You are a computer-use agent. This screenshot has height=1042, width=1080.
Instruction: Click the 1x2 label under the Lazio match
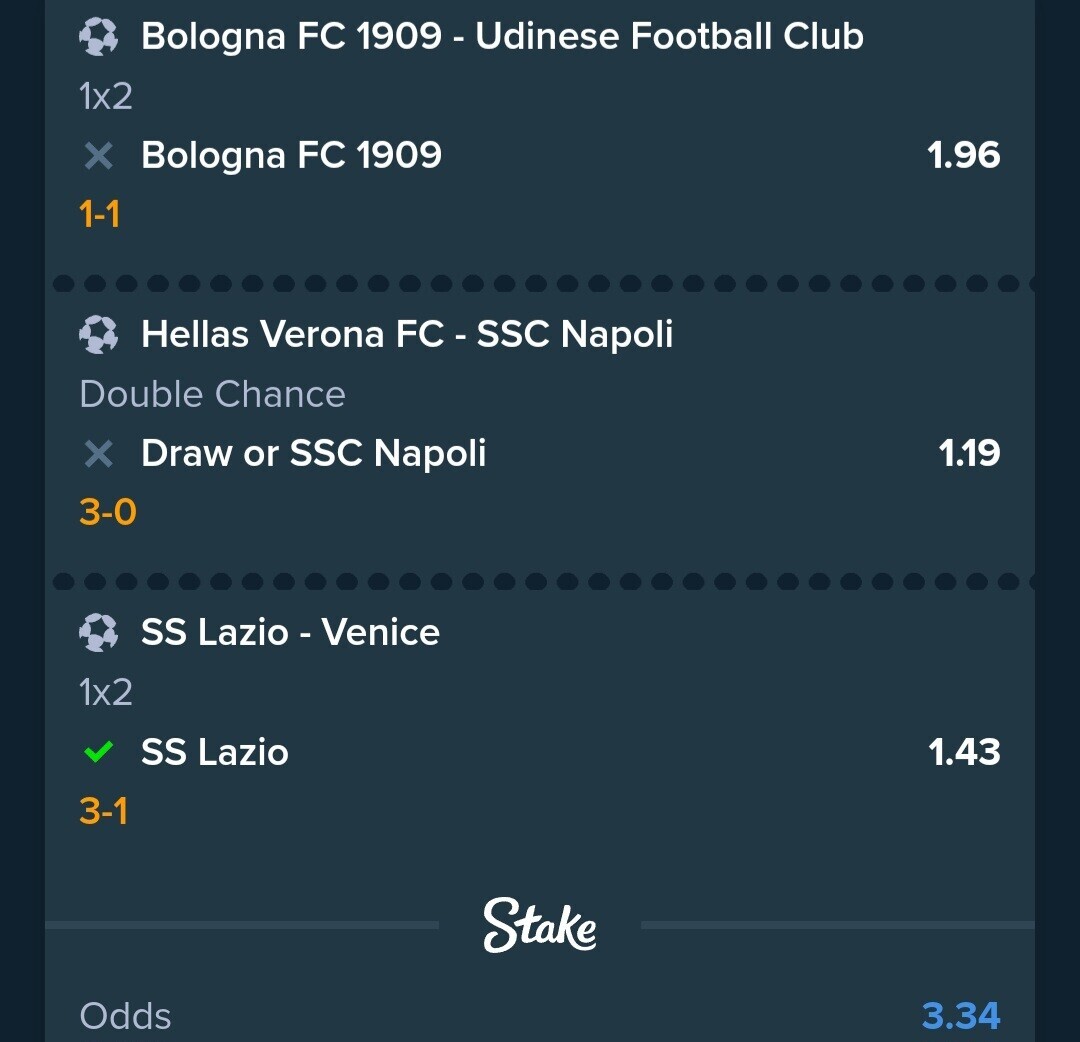105,692
